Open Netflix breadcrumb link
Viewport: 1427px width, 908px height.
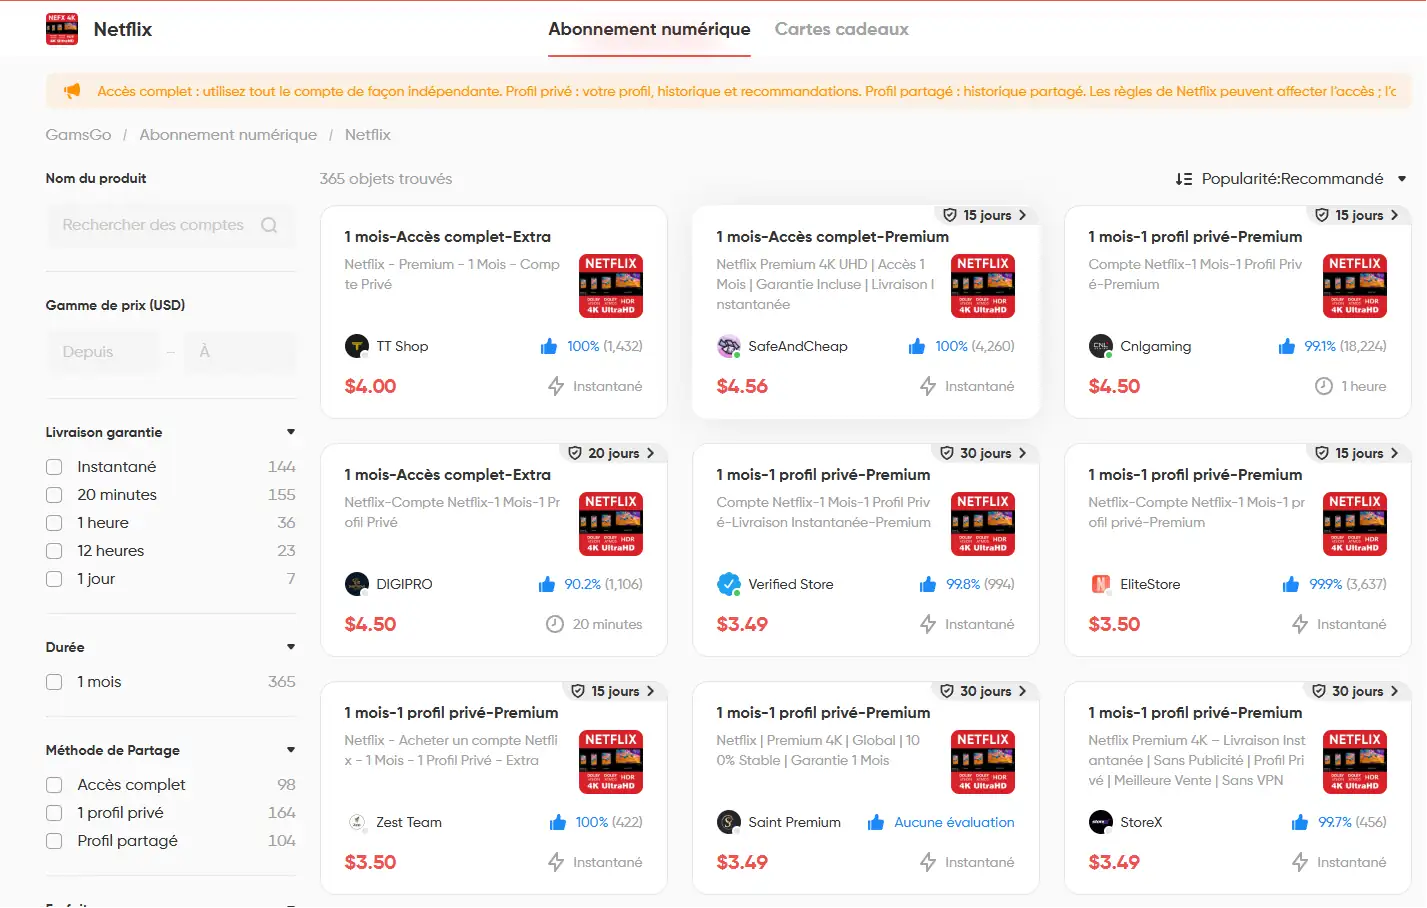[368, 135]
